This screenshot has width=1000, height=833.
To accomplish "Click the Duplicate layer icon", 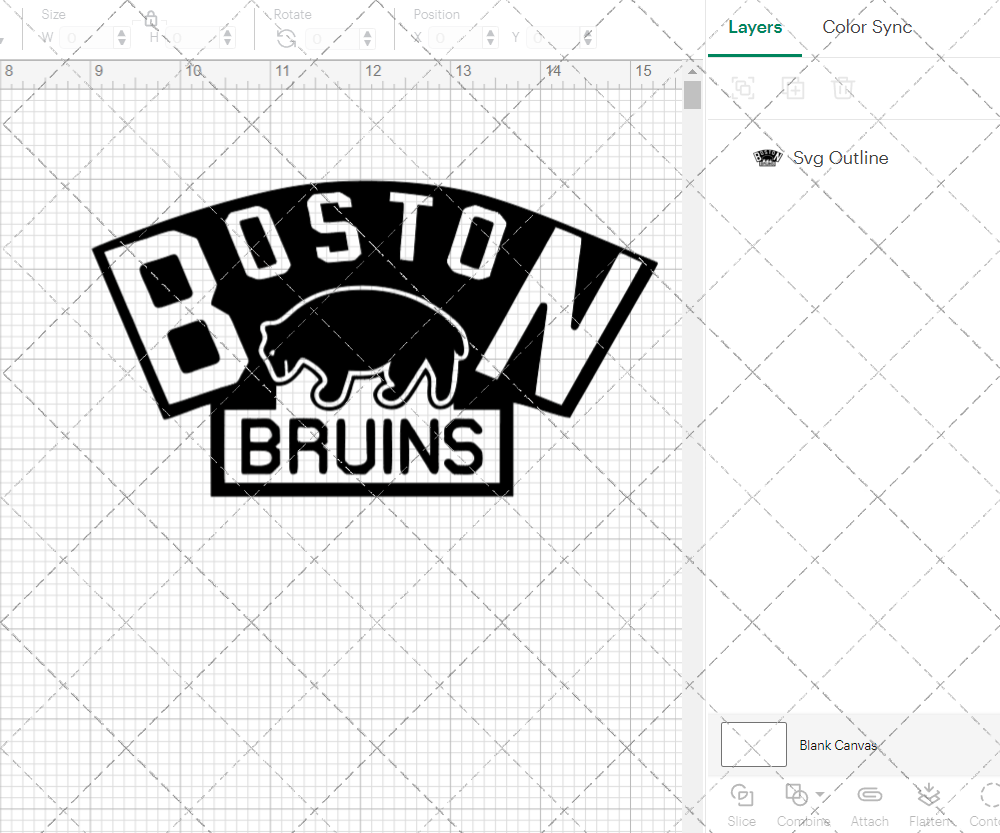I will 793,87.
